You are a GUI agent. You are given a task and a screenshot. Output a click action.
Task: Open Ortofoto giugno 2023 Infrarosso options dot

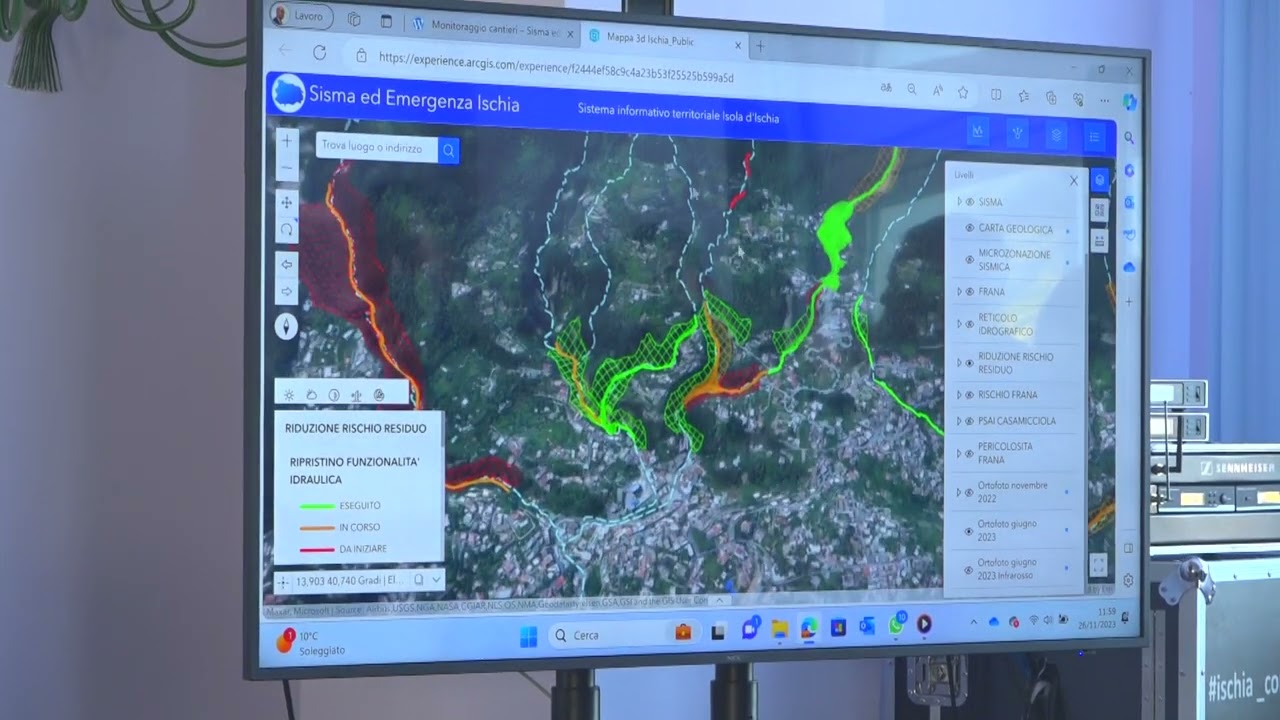[1066, 569]
